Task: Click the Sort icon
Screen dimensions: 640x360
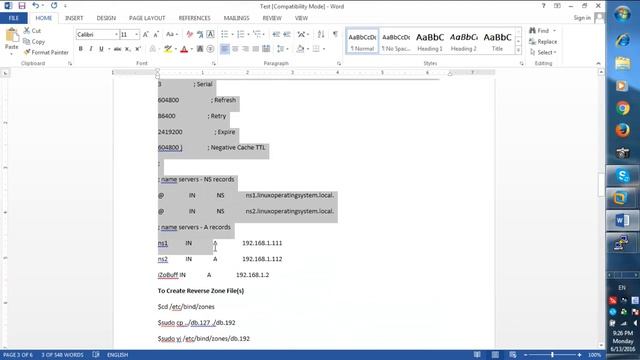Action: point(321,34)
